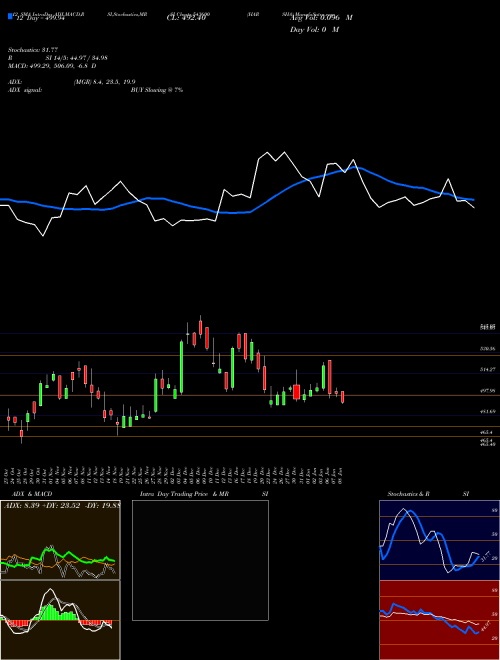Image resolution: width=500 pixels, height=660 pixels.
Task: Click the tallest green candlestick in early December
Action: (x=181, y=367)
